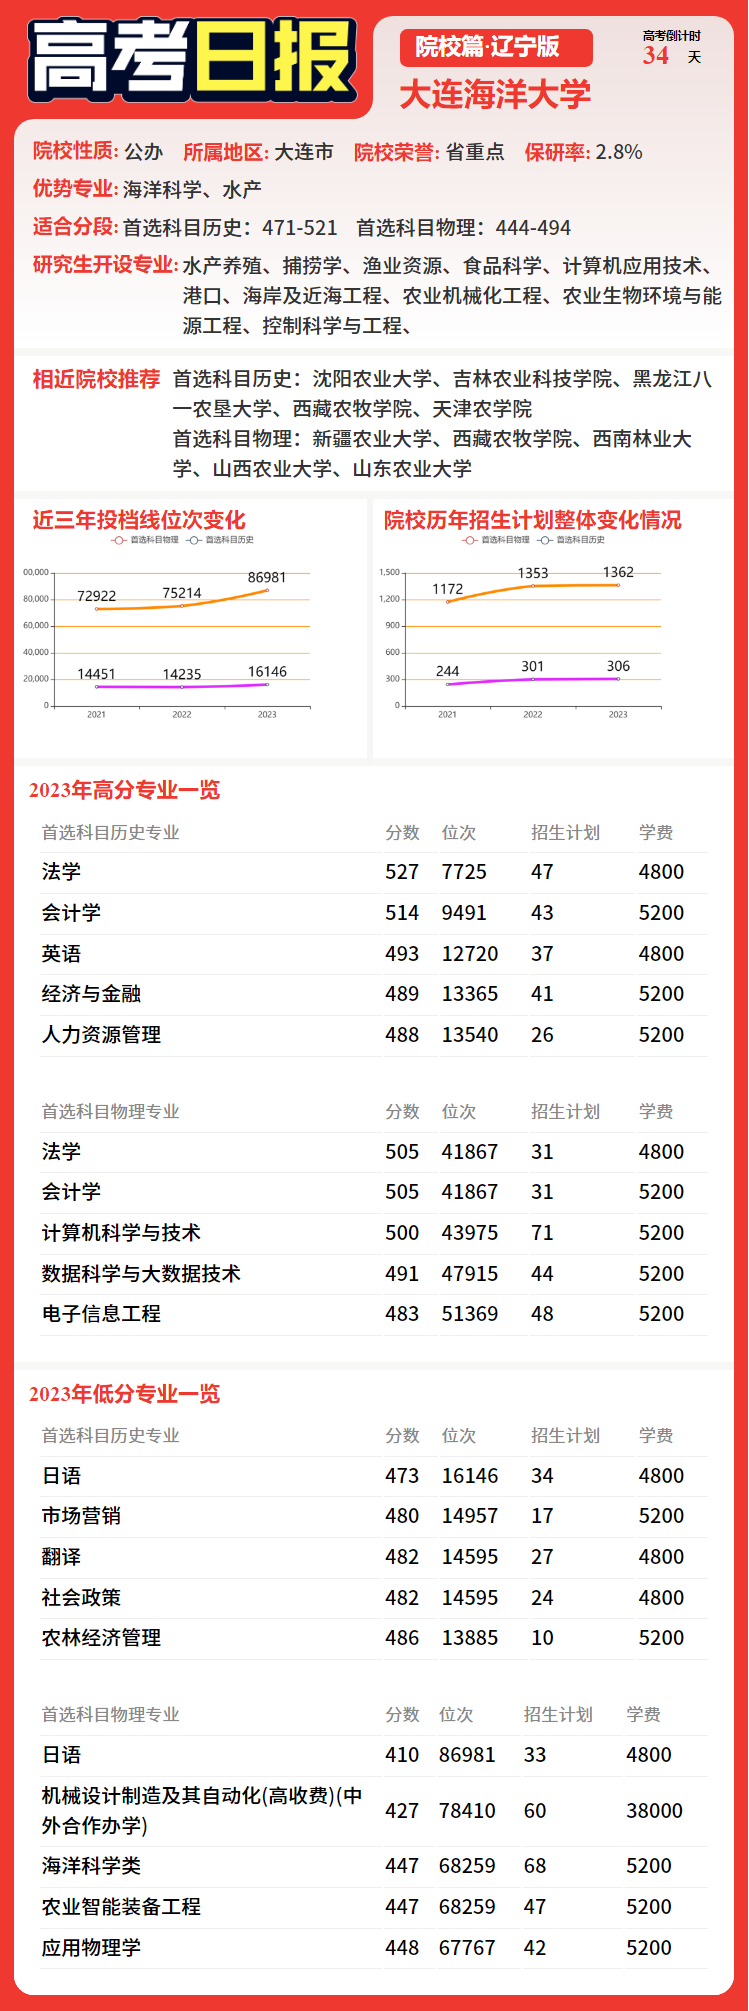Image resolution: width=749 pixels, height=2011 pixels.
Task: Click the 研究生开设专业 label
Action: 105,265
